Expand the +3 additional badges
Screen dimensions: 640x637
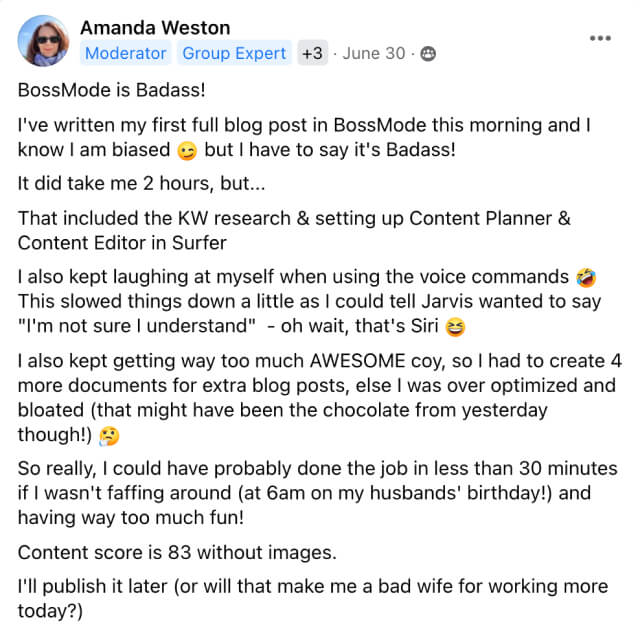(x=312, y=53)
